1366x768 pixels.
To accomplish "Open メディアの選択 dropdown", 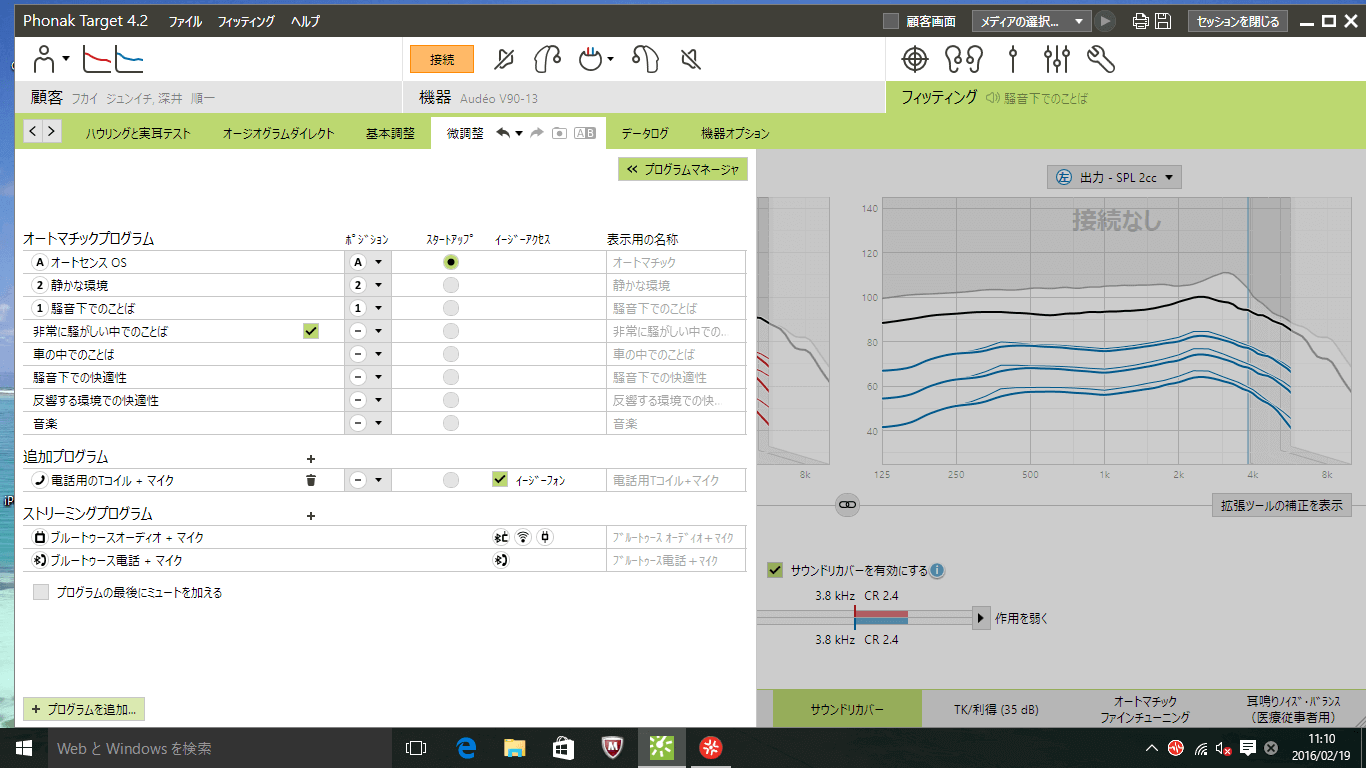I will (x=1033, y=21).
